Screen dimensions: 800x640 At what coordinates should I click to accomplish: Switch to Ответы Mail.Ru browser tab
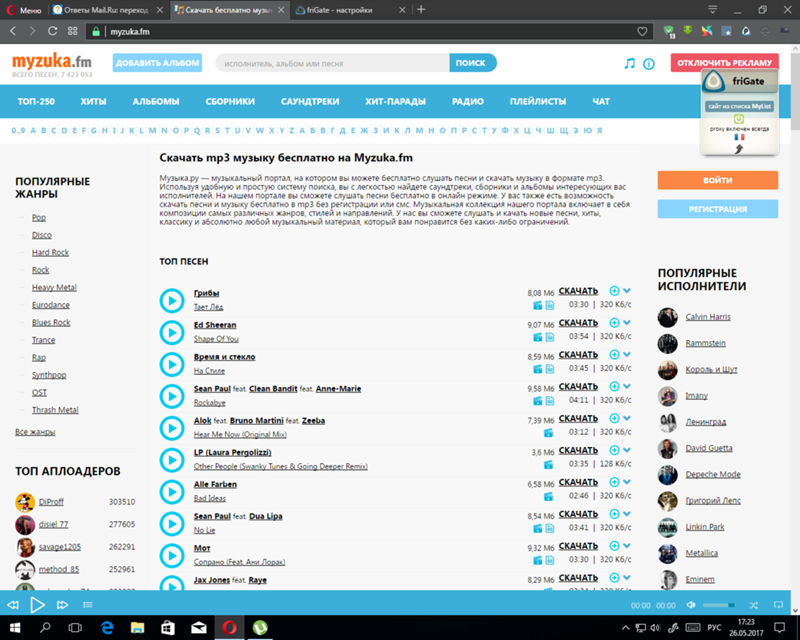click(108, 10)
